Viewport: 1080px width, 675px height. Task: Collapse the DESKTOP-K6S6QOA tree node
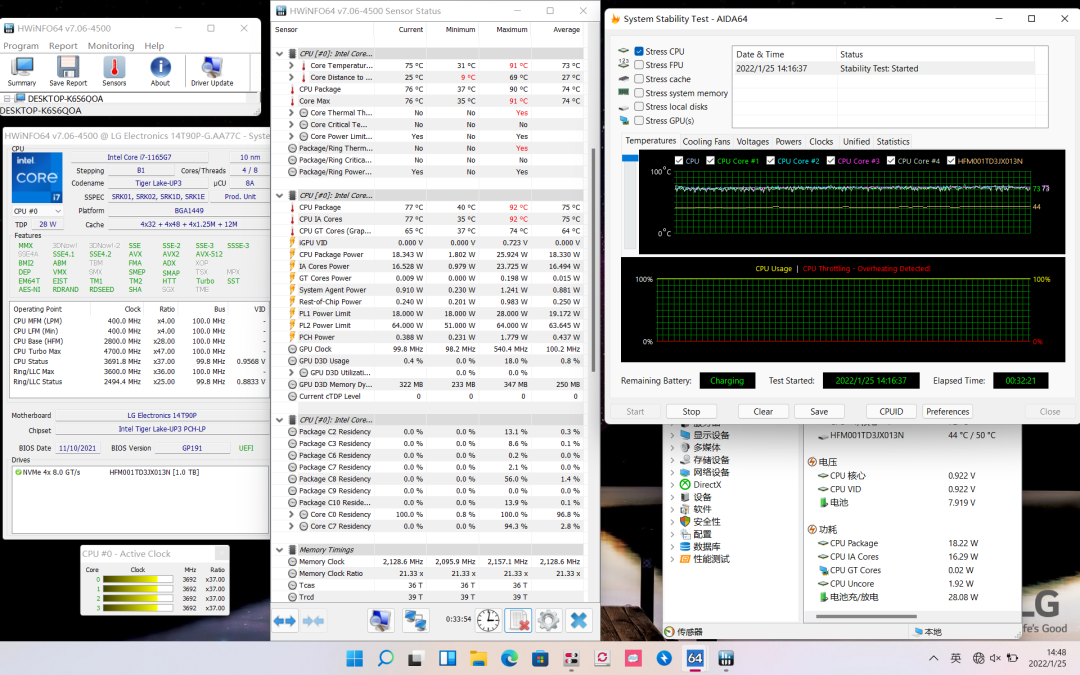pos(7,99)
